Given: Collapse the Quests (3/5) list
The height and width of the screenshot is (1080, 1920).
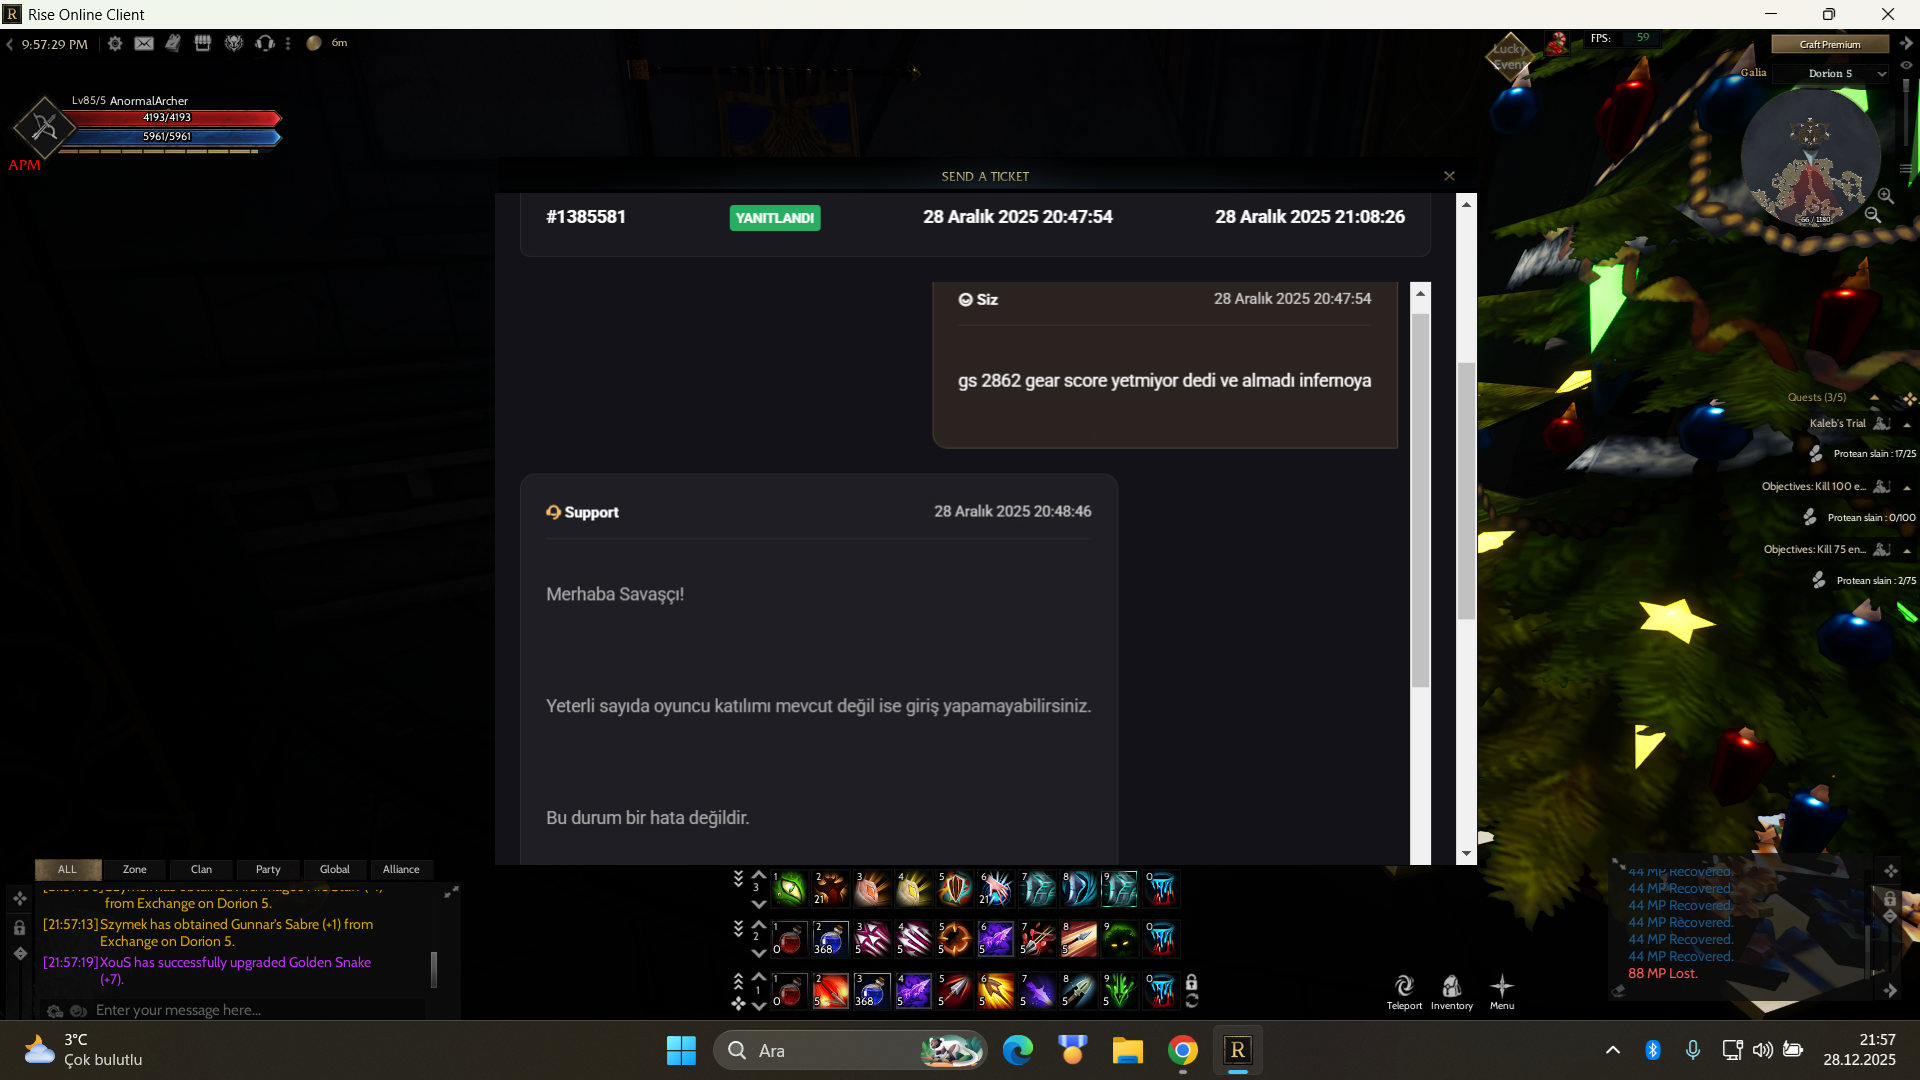Looking at the screenshot, I should 1874,398.
